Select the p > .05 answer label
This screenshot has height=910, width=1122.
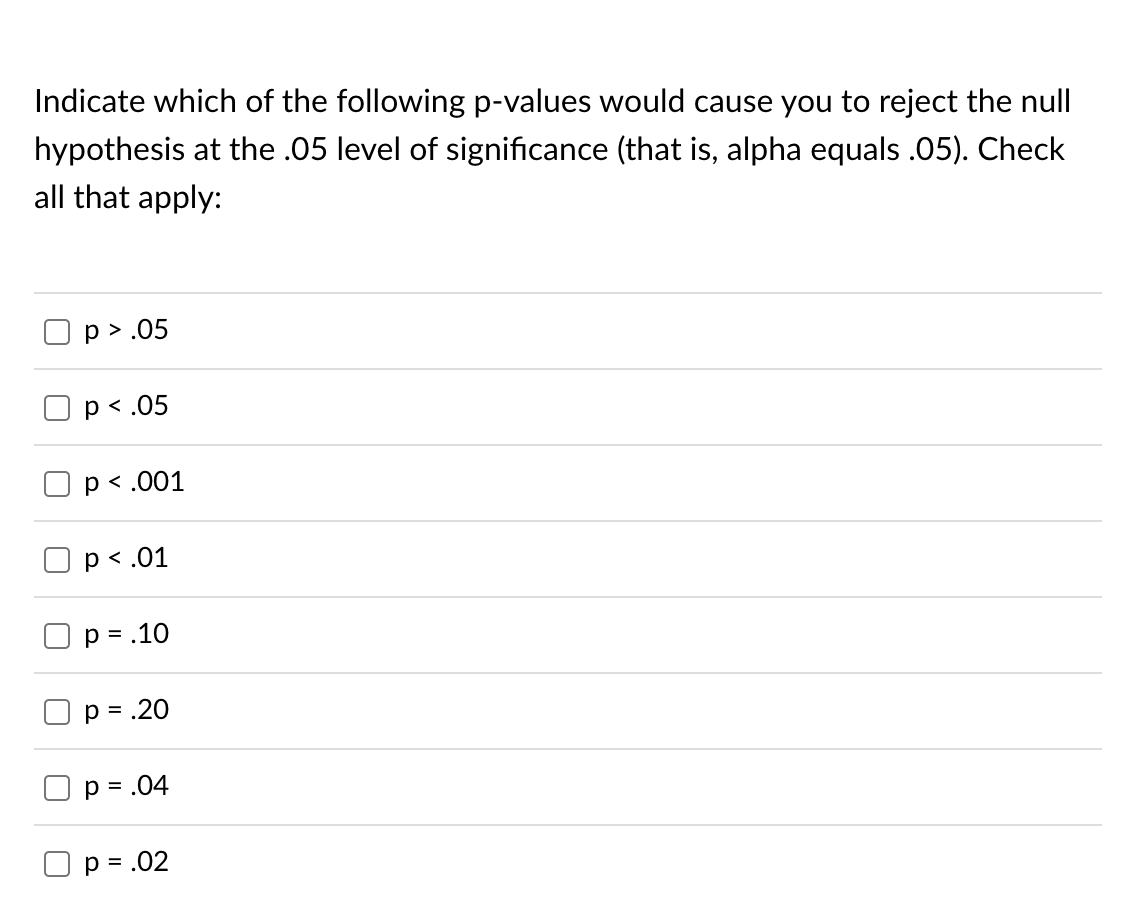pos(125,331)
